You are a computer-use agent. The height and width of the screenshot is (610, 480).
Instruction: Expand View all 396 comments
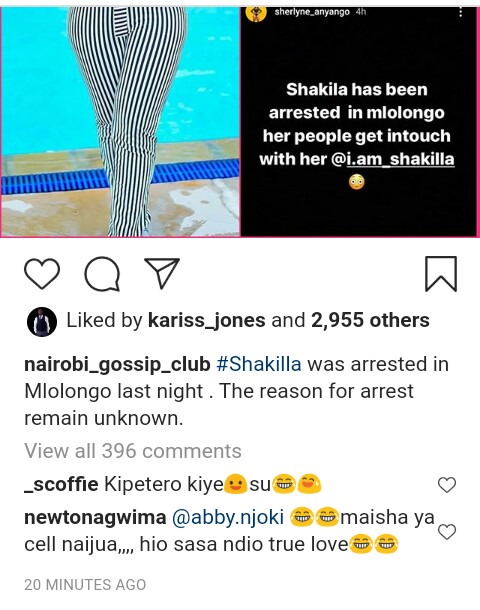(133, 451)
